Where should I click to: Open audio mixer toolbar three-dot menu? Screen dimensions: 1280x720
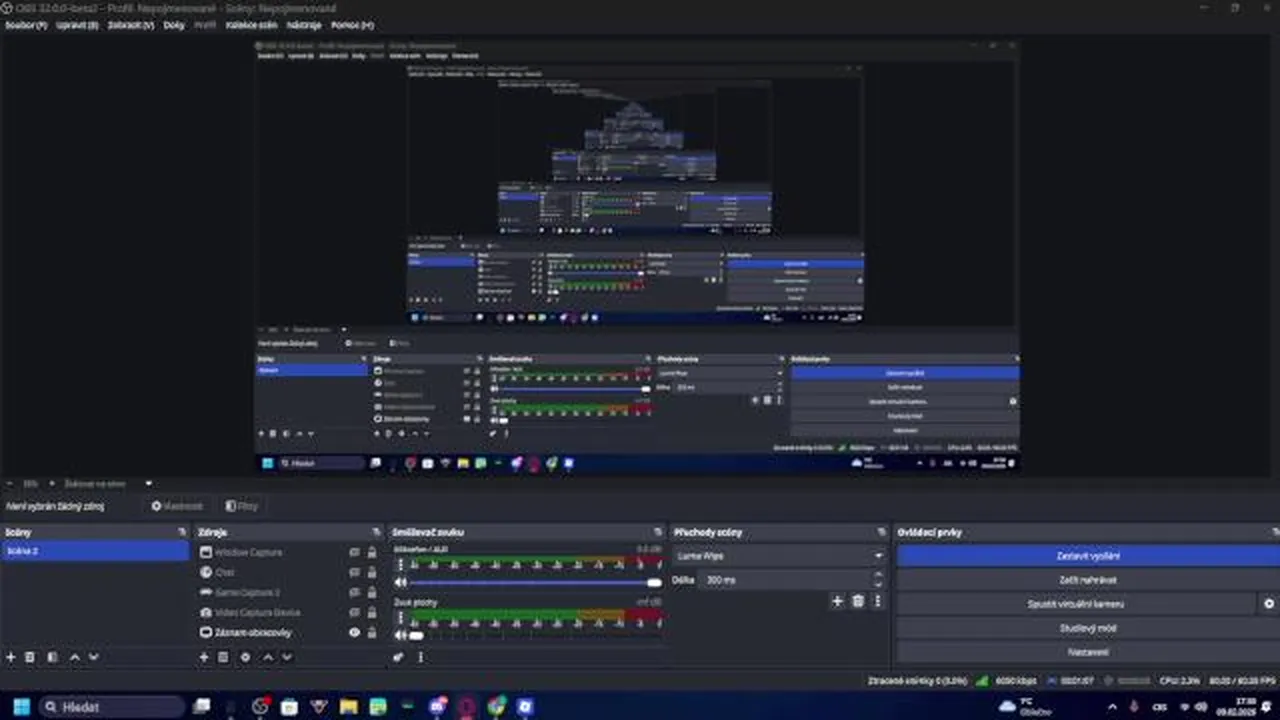(420, 657)
